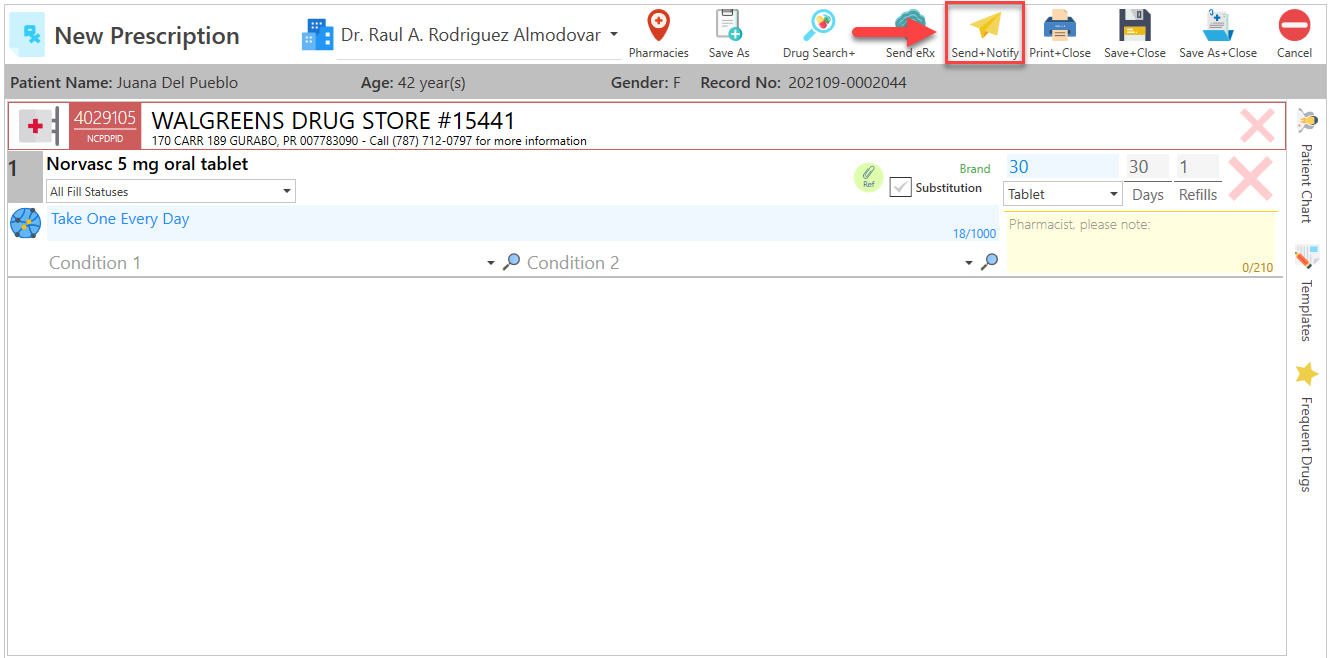
Task: Click patient name Juana Del Pueblo
Action: [x=177, y=83]
